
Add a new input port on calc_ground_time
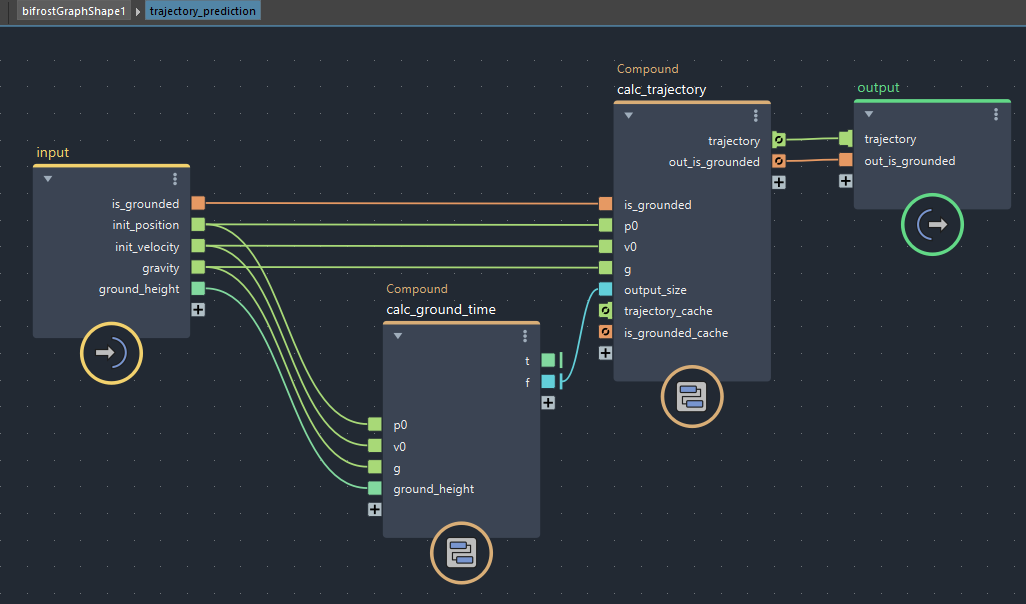[x=375, y=510]
